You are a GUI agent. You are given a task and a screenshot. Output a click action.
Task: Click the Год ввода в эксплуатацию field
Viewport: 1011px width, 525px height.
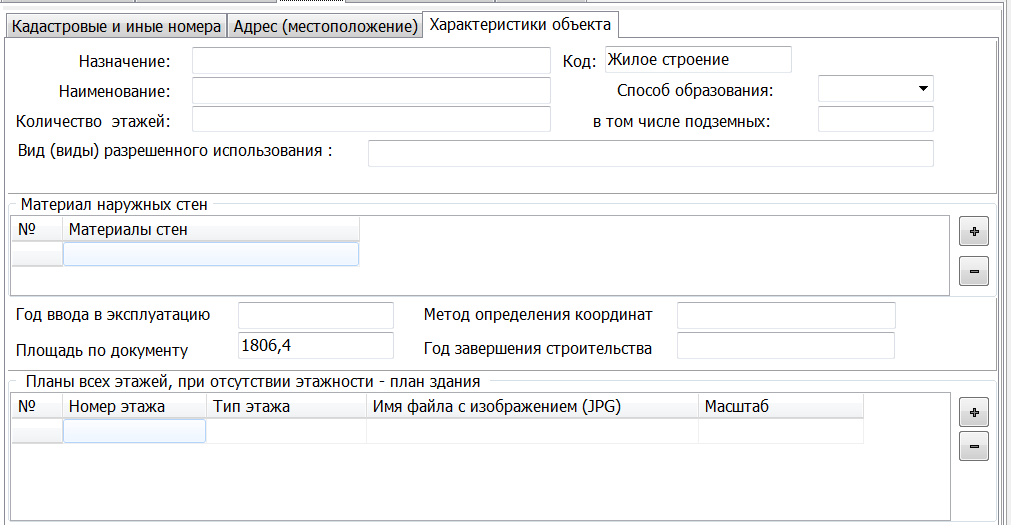click(316, 316)
